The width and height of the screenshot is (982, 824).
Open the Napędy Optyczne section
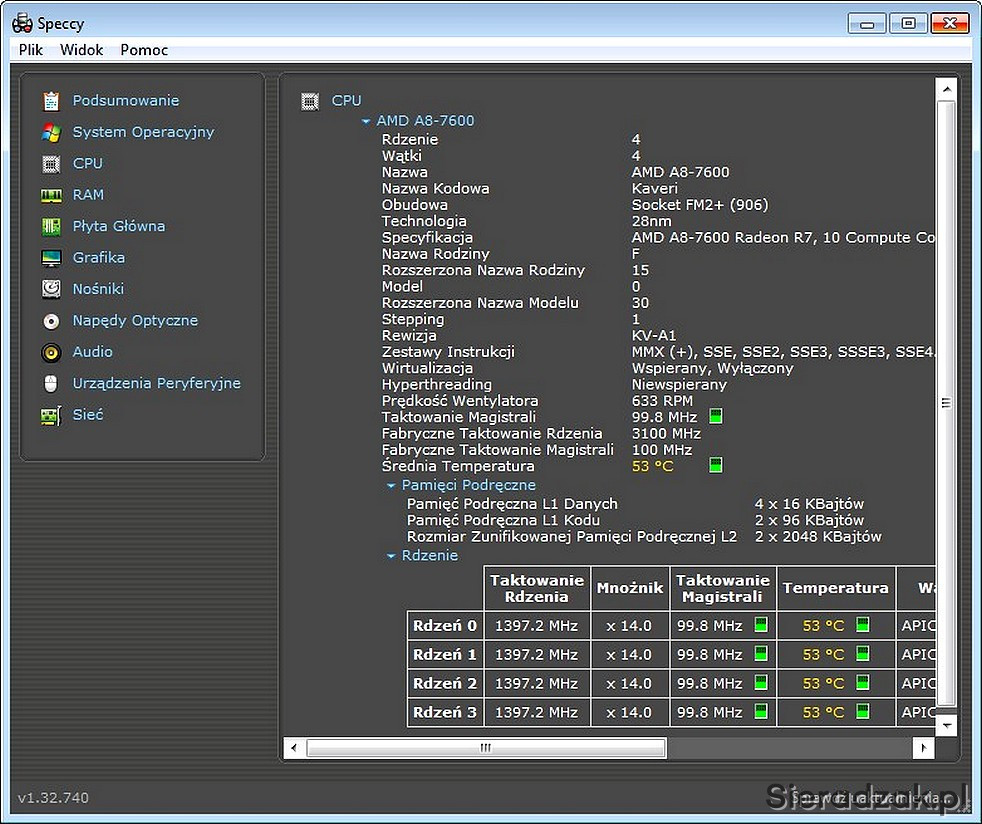(135, 321)
